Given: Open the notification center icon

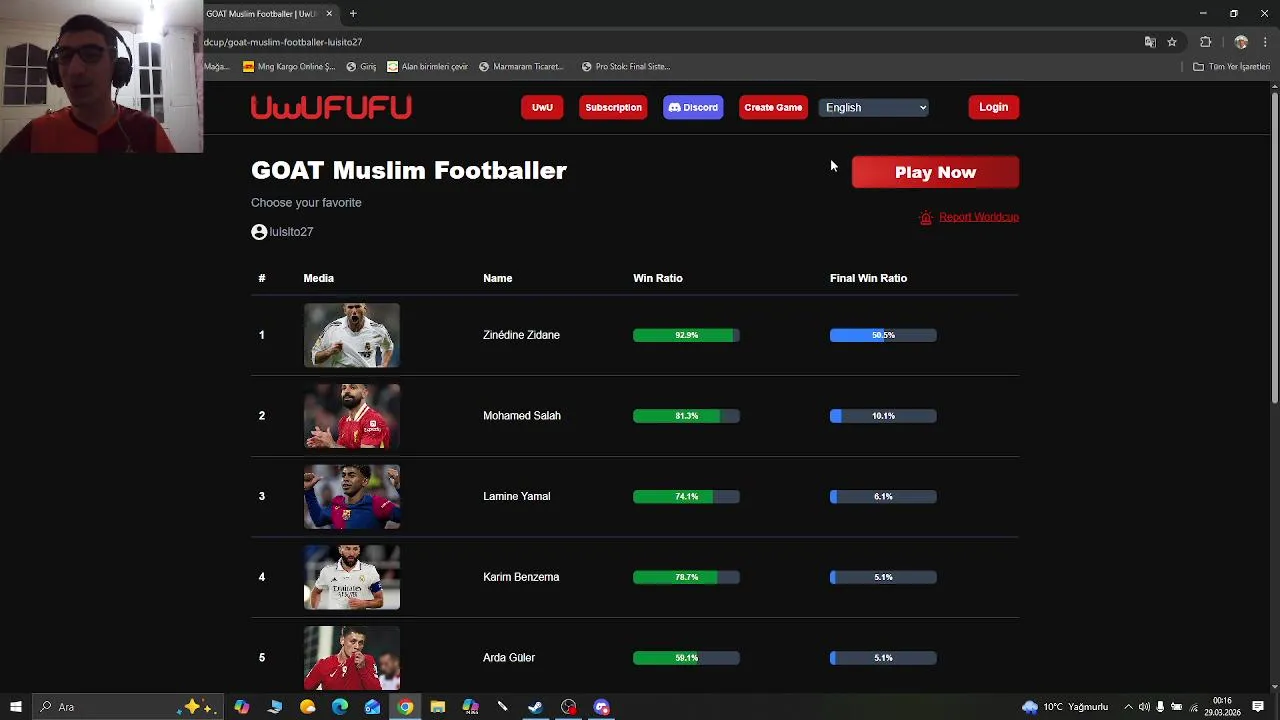Looking at the screenshot, I should (x=1258, y=707).
